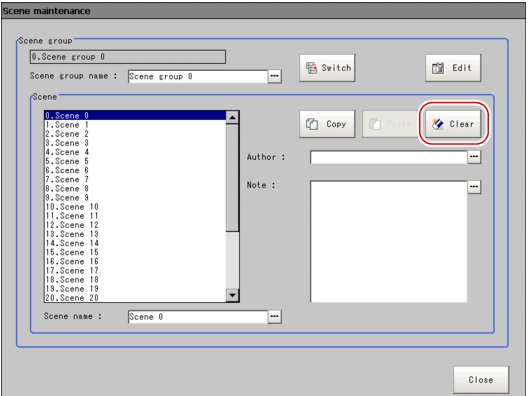
Task: Click the Note text area
Action: (x=389, y=242)
